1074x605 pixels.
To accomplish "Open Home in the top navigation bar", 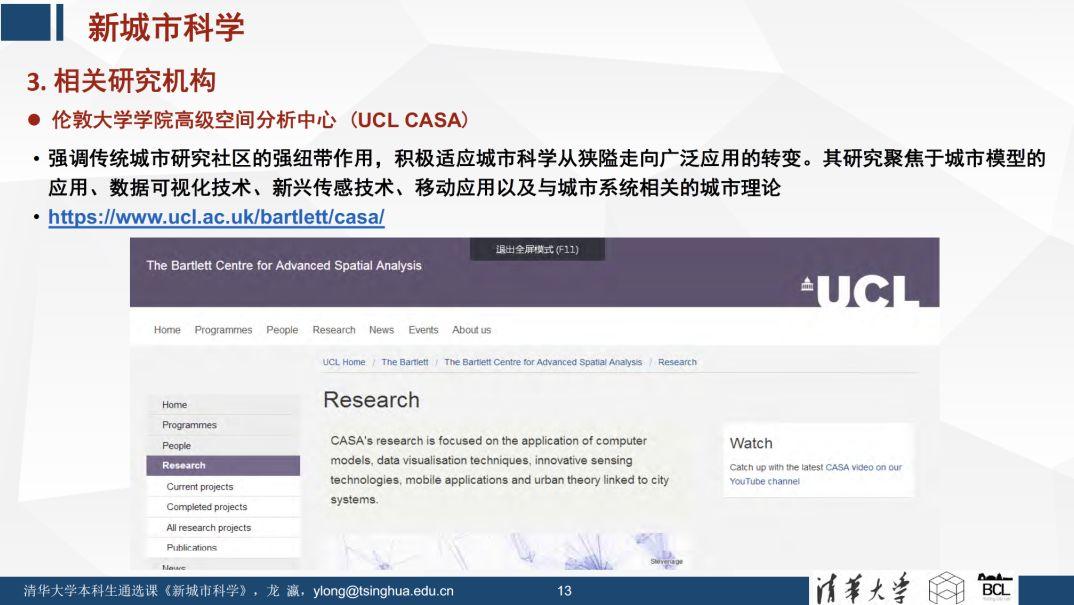I will click(x=167, y=330).
